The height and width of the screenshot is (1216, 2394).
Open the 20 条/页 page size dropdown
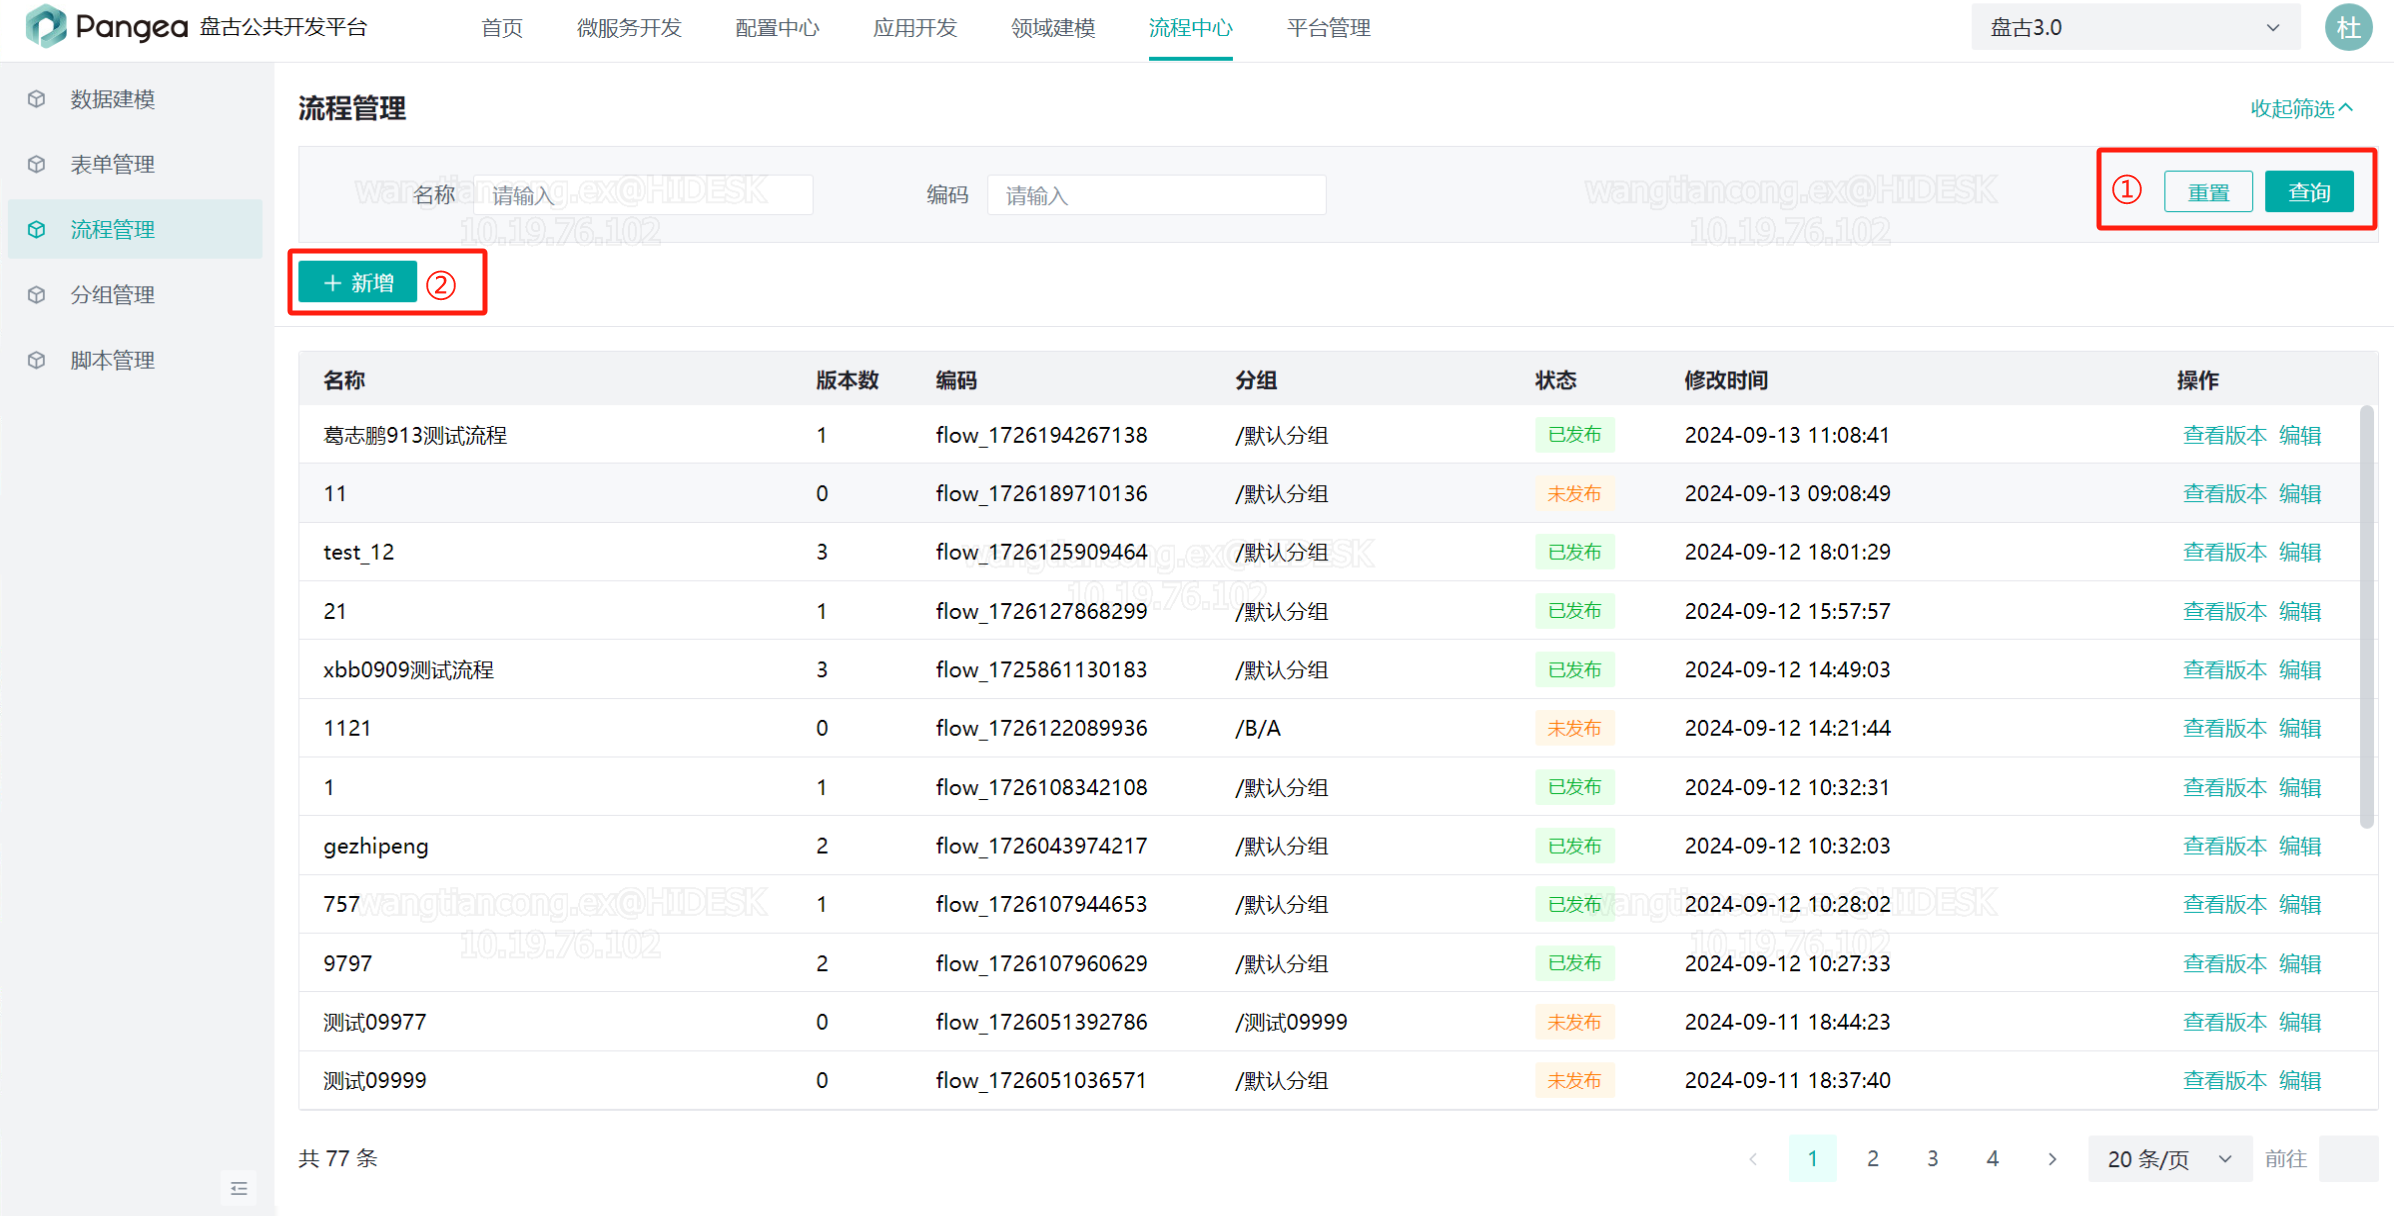click(2169, 1159)
